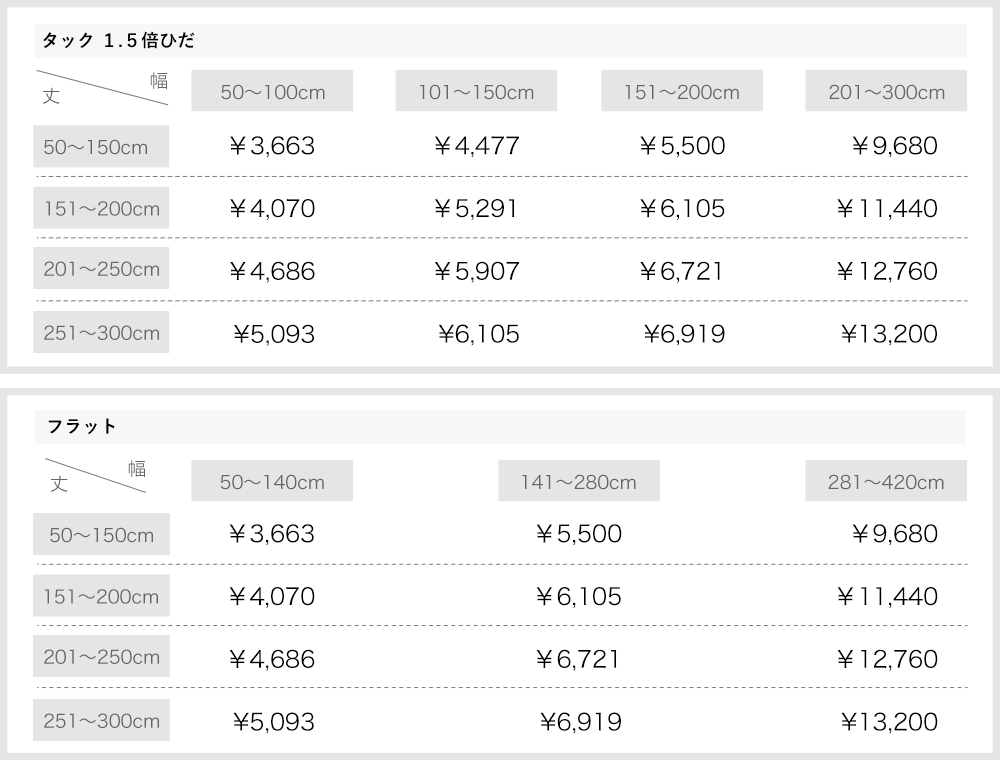Click the ￥5,500 price in the フラット table
Viewport: 1000px width, 760px height.
579,534
